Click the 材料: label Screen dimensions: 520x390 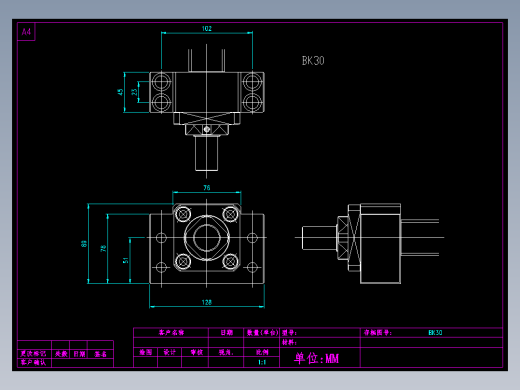point(289,342)
